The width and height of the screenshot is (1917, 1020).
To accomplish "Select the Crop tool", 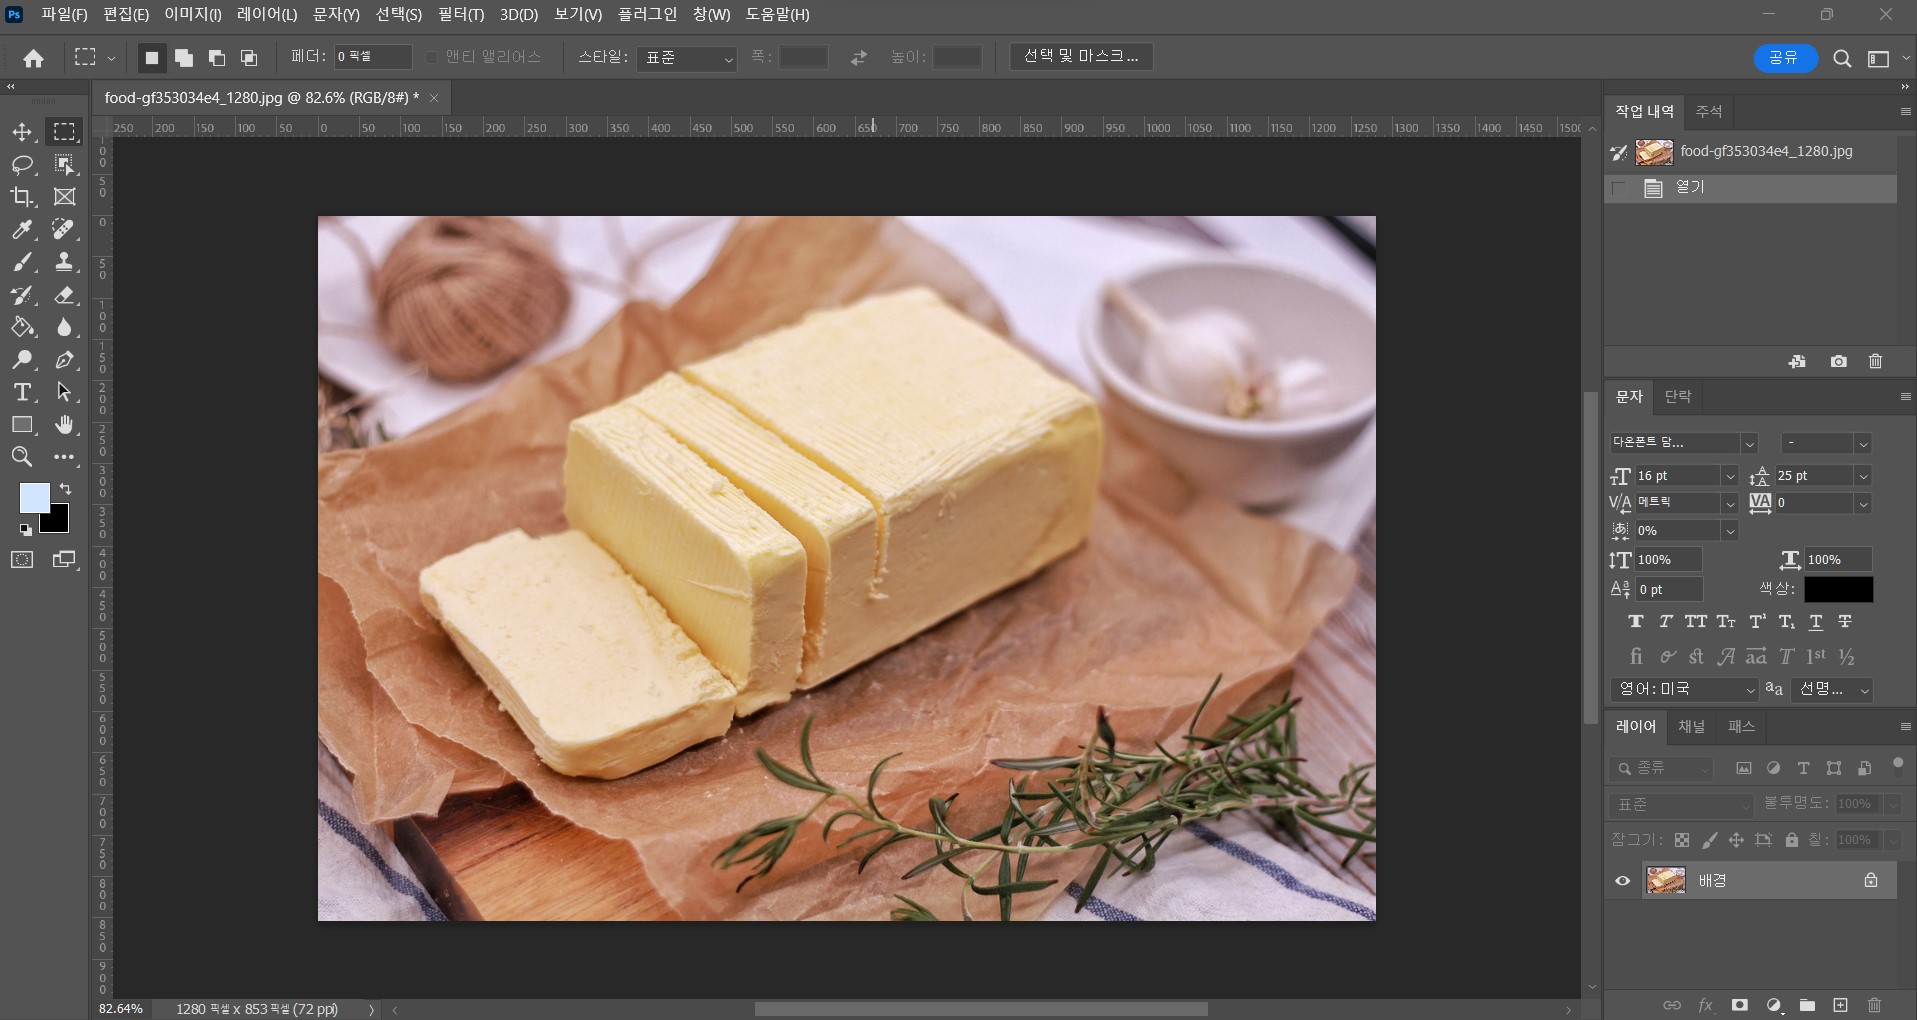I will point(22,197).
